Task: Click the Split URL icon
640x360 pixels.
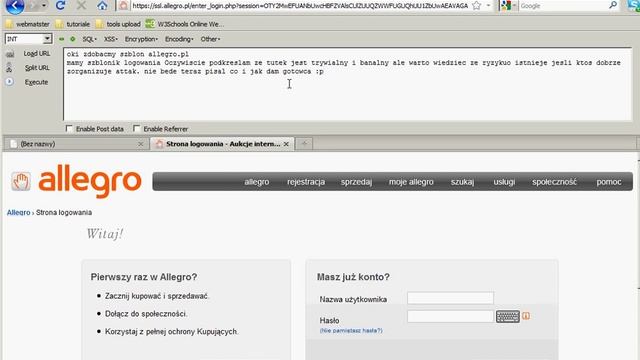Action: (x=9, y=68)
